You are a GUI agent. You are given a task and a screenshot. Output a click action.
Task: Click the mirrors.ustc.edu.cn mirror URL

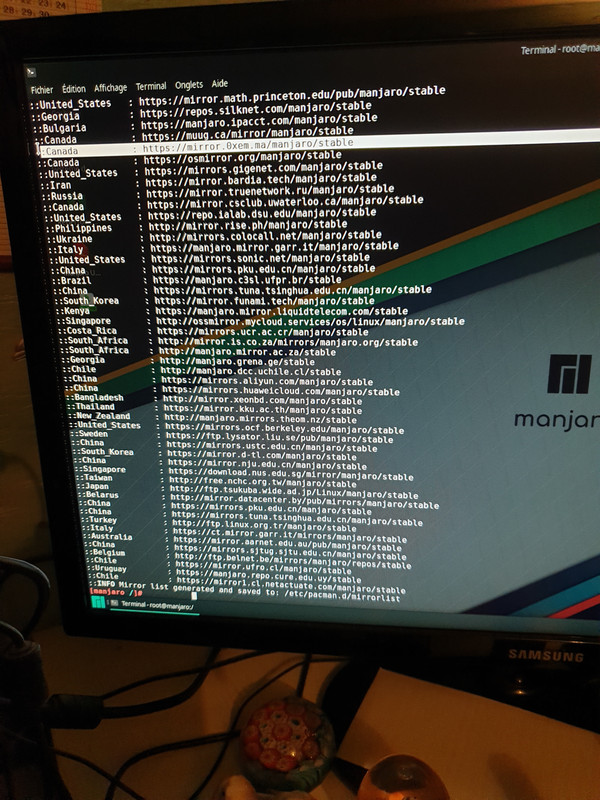(x=272, y=447)
